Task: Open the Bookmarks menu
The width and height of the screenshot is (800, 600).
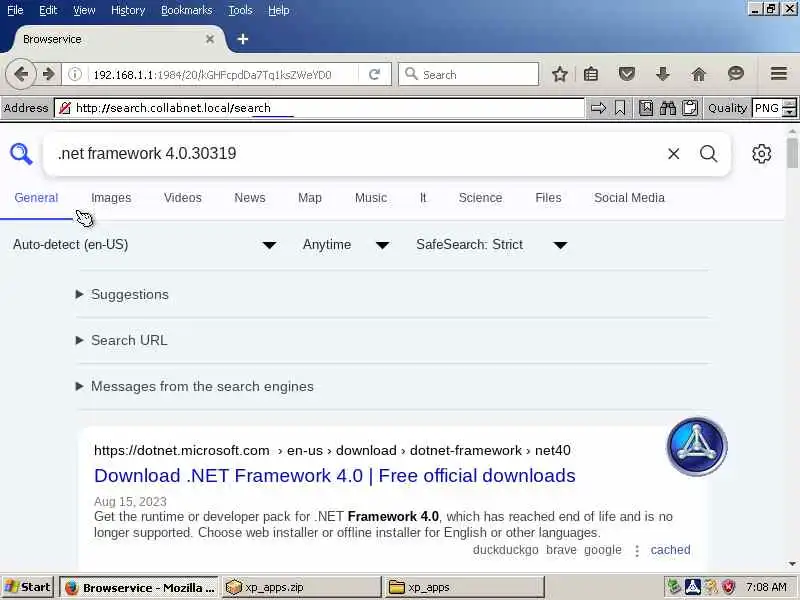Action: click(187, 10)
